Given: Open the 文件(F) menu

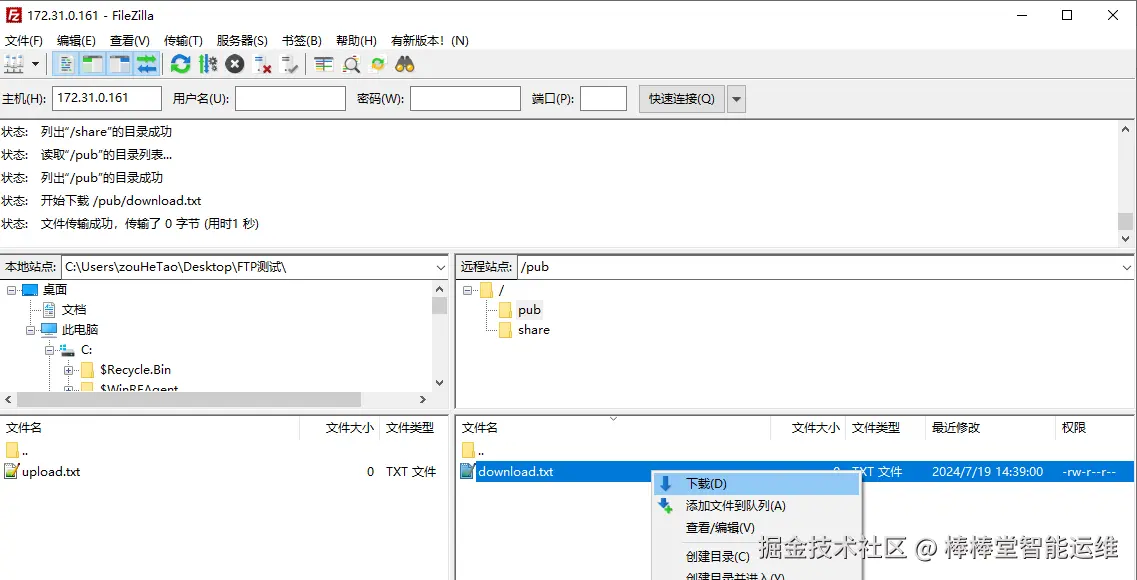Looking at the screenshot, I should 24,41.
